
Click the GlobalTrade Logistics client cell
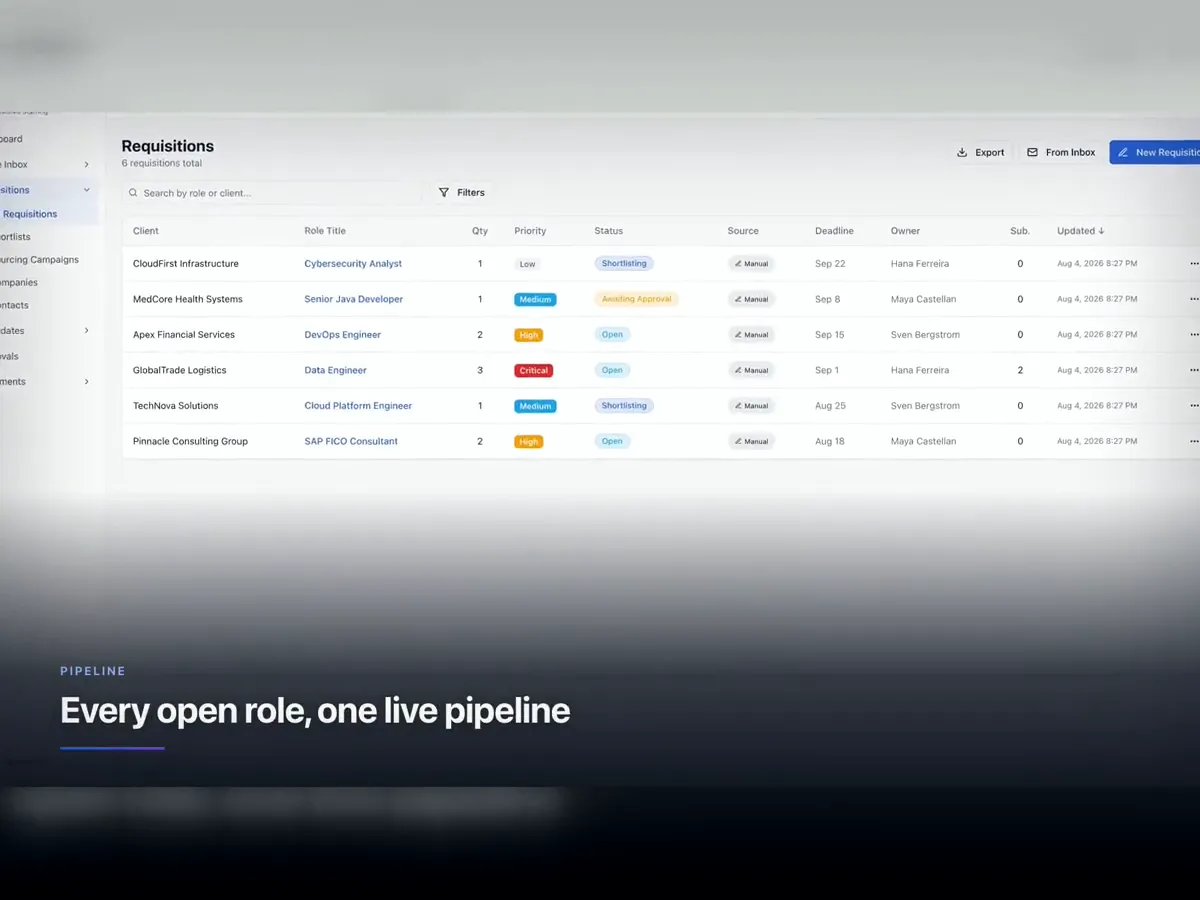click(180, 370)
